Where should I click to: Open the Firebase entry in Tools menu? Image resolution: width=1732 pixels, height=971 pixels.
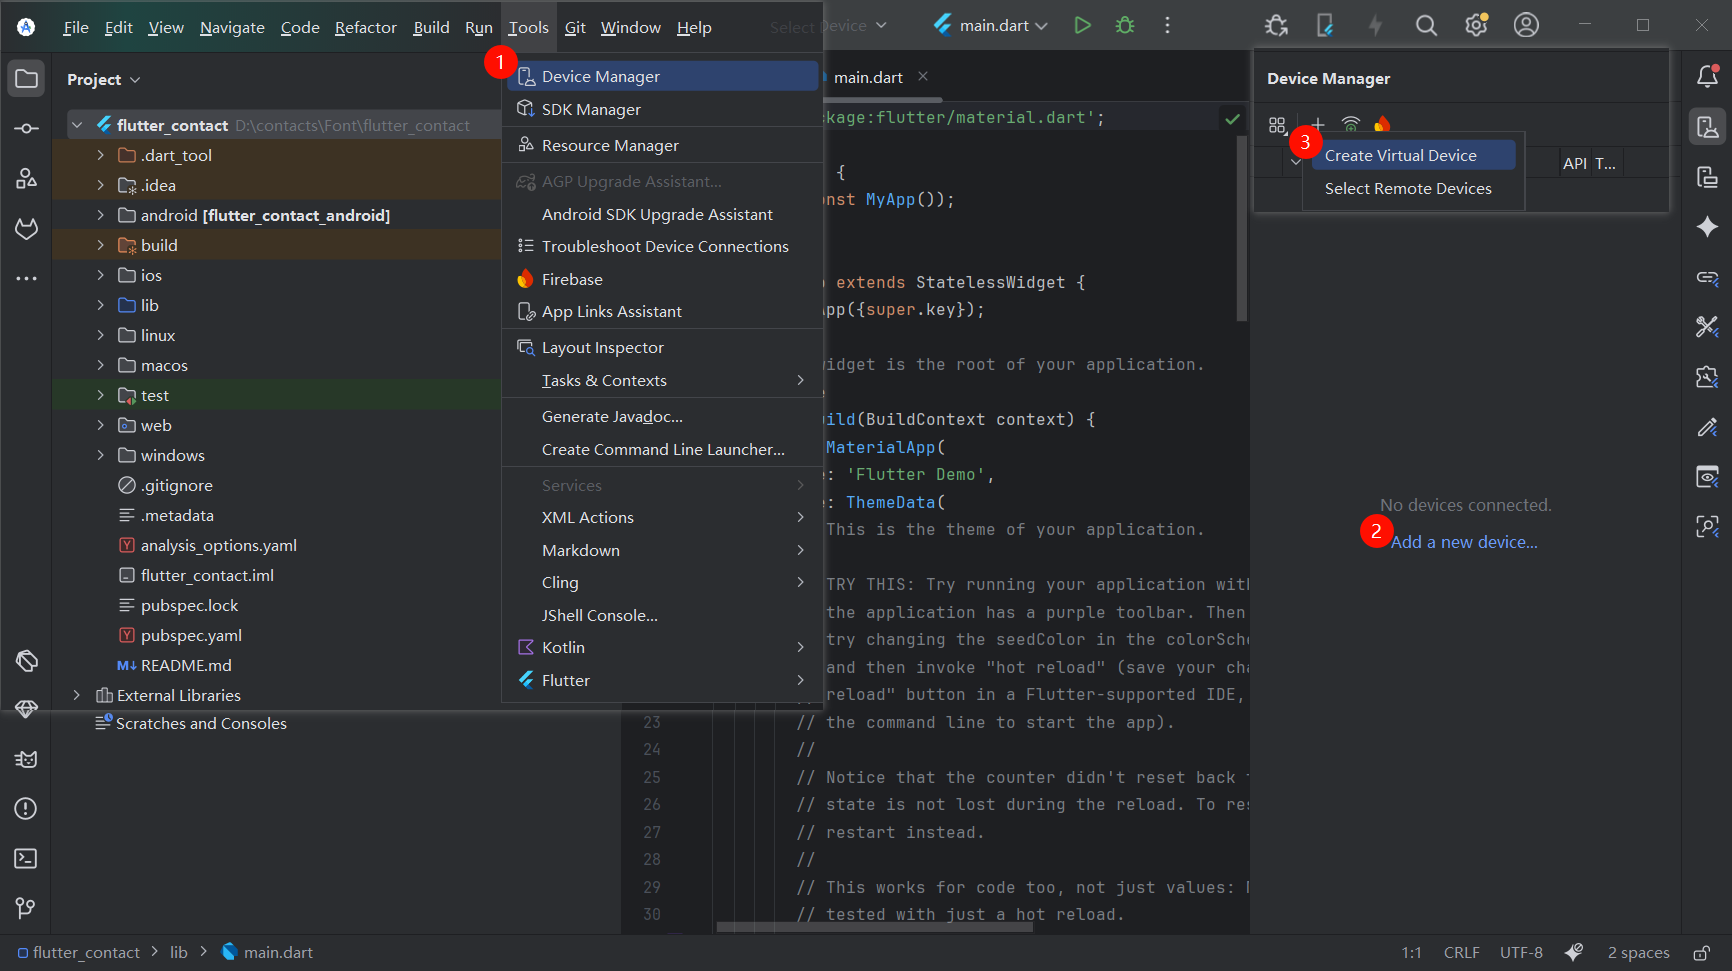[x=662, y=279]
